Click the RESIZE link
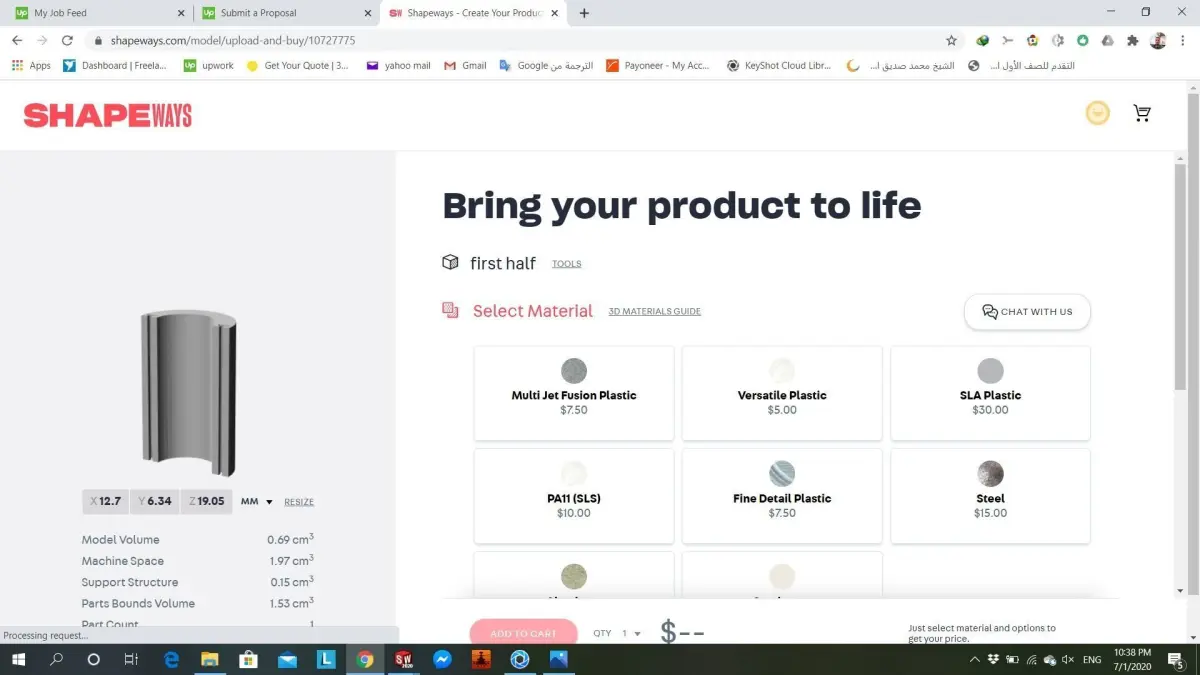The image size is (1200, 675). coord(299,502)
